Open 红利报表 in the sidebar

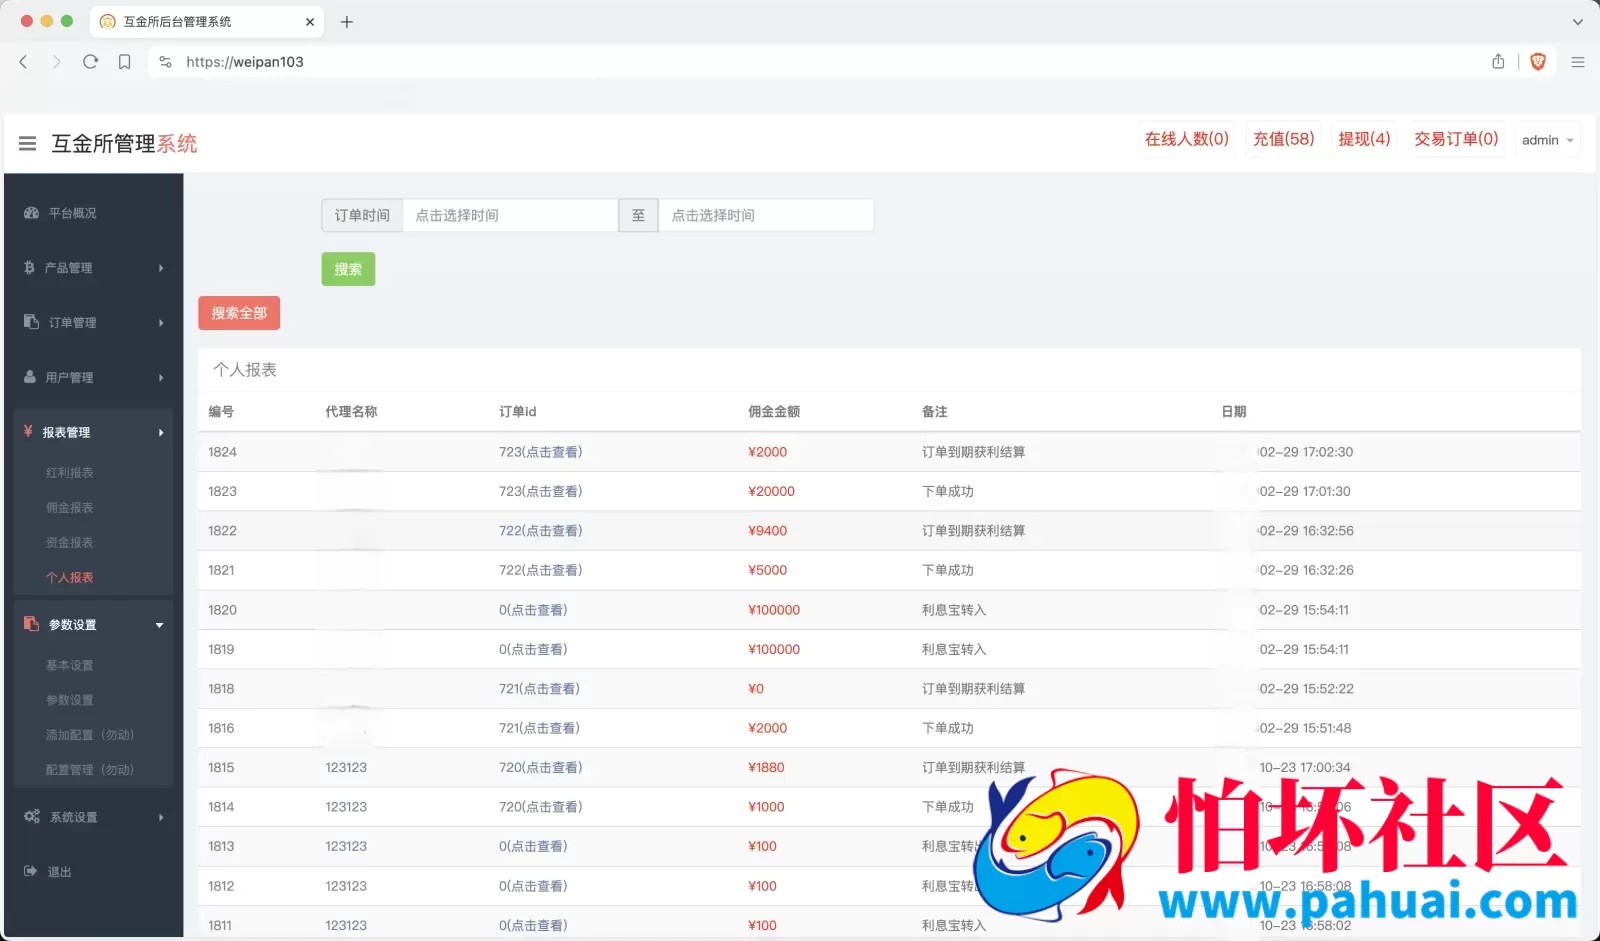(x=69, y=473)
